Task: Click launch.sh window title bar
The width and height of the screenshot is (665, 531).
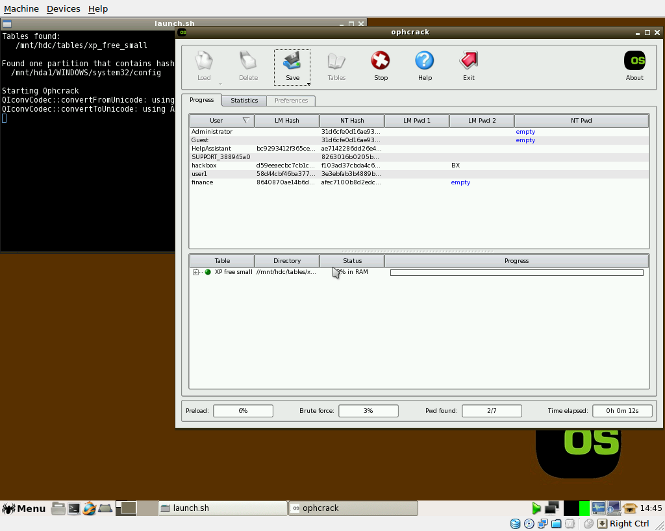Action: click(174, 23)
